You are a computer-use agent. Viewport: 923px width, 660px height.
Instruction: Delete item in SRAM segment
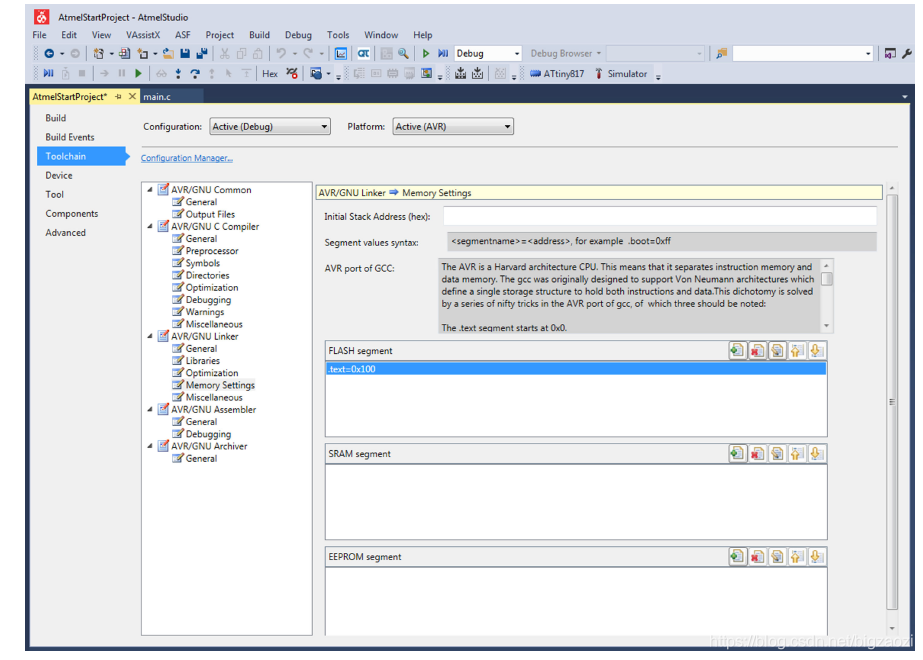(757, 453)
